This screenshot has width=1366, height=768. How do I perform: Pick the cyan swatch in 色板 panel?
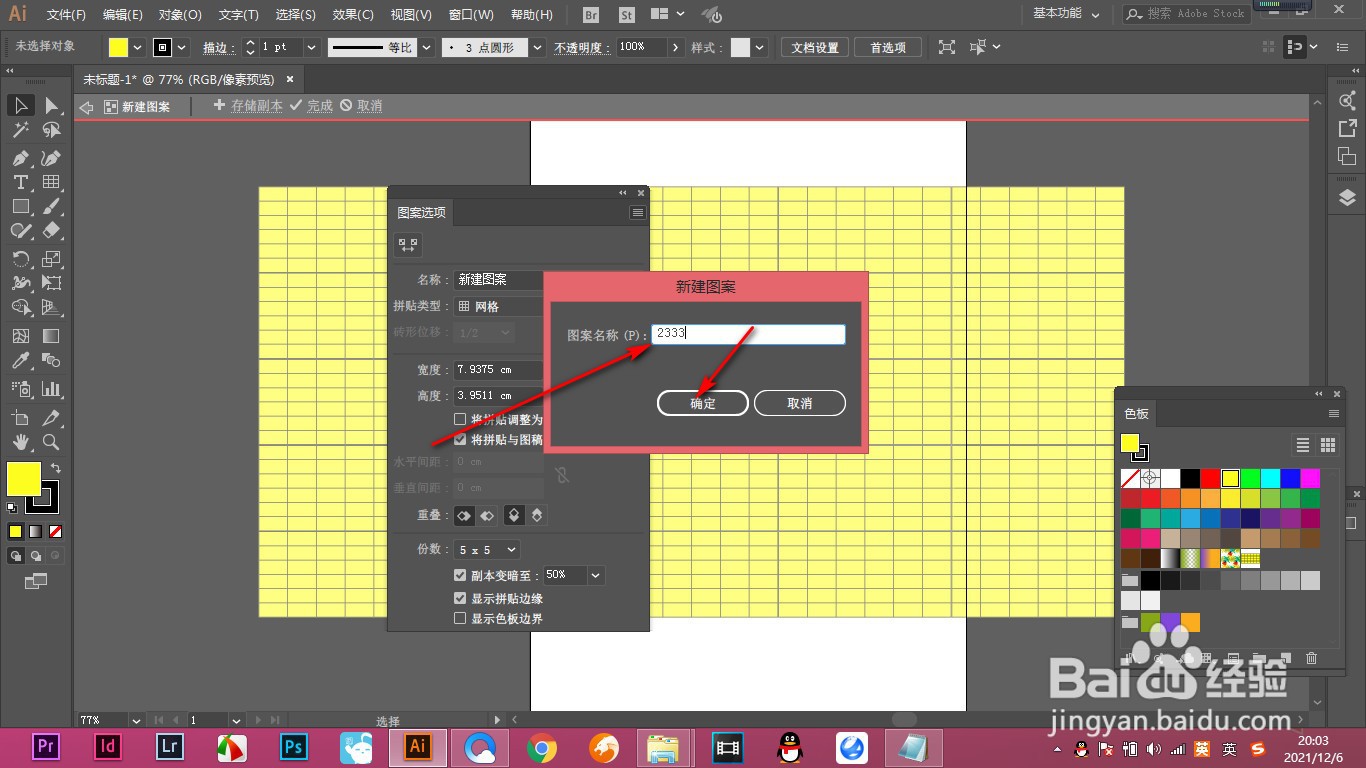[1270, 478]
